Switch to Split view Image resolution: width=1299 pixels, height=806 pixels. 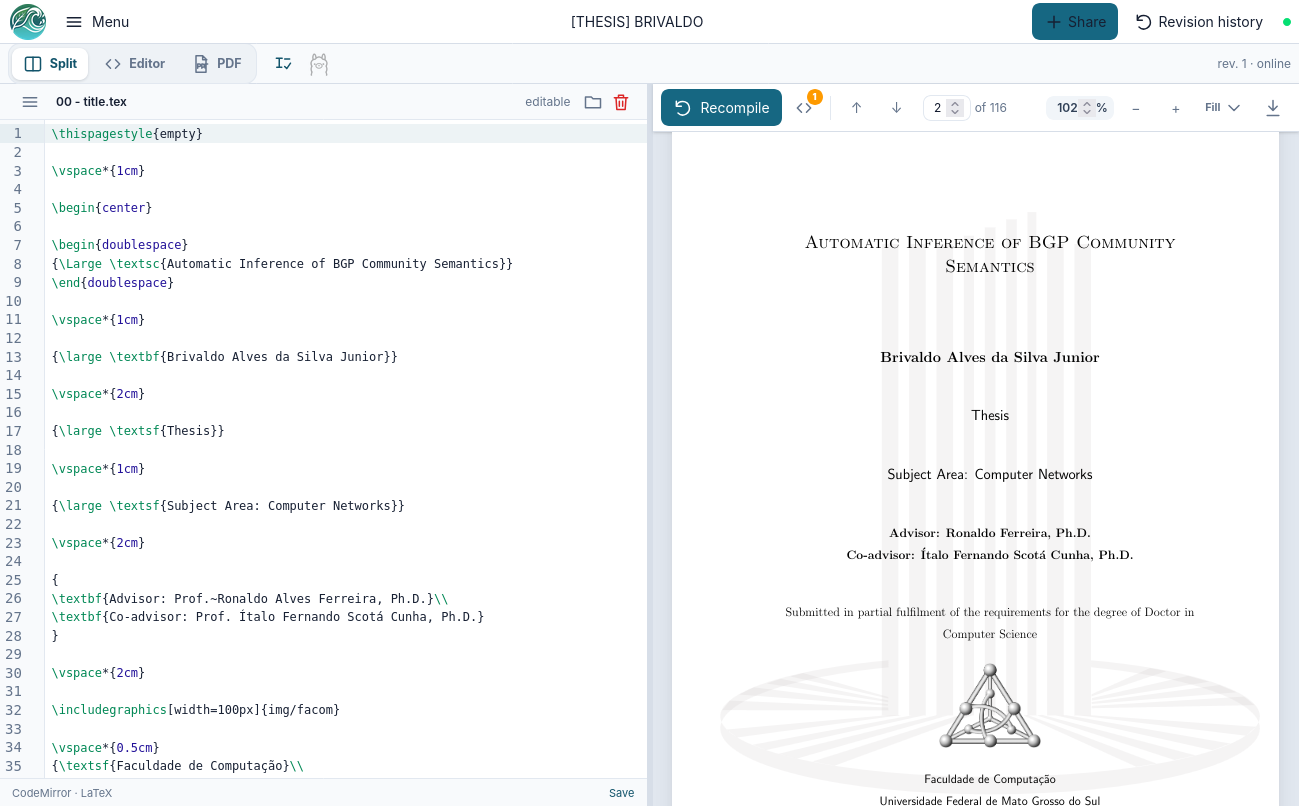click(x=51, y=63)
